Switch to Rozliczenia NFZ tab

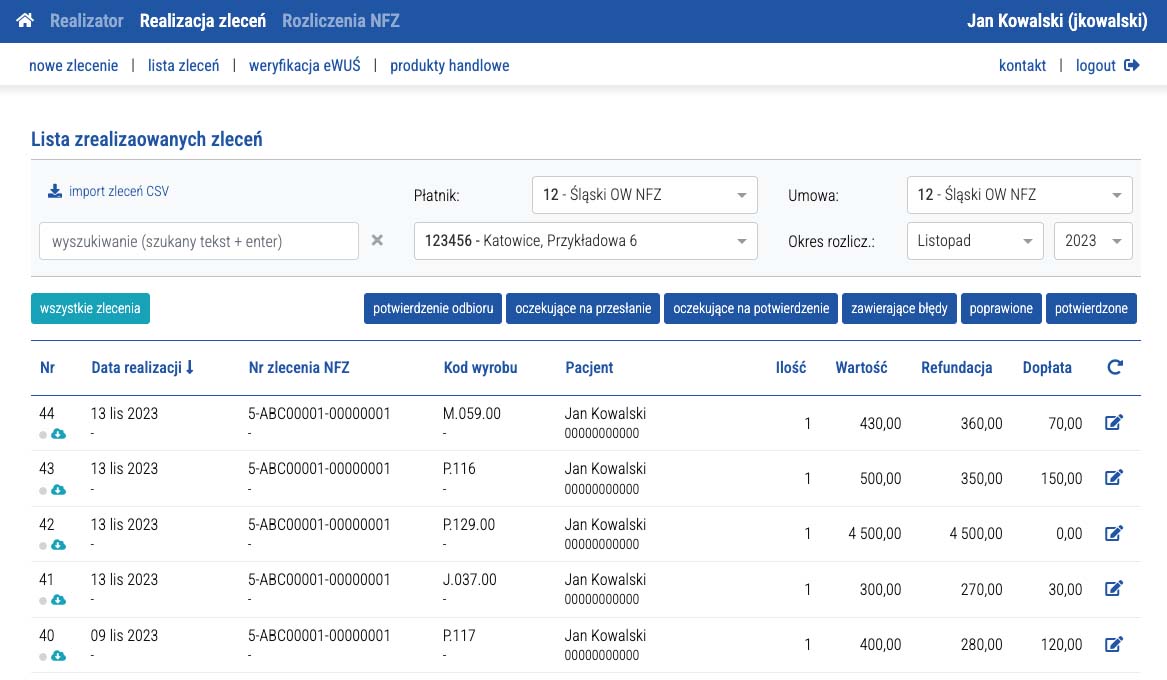(x=341, y=20)
